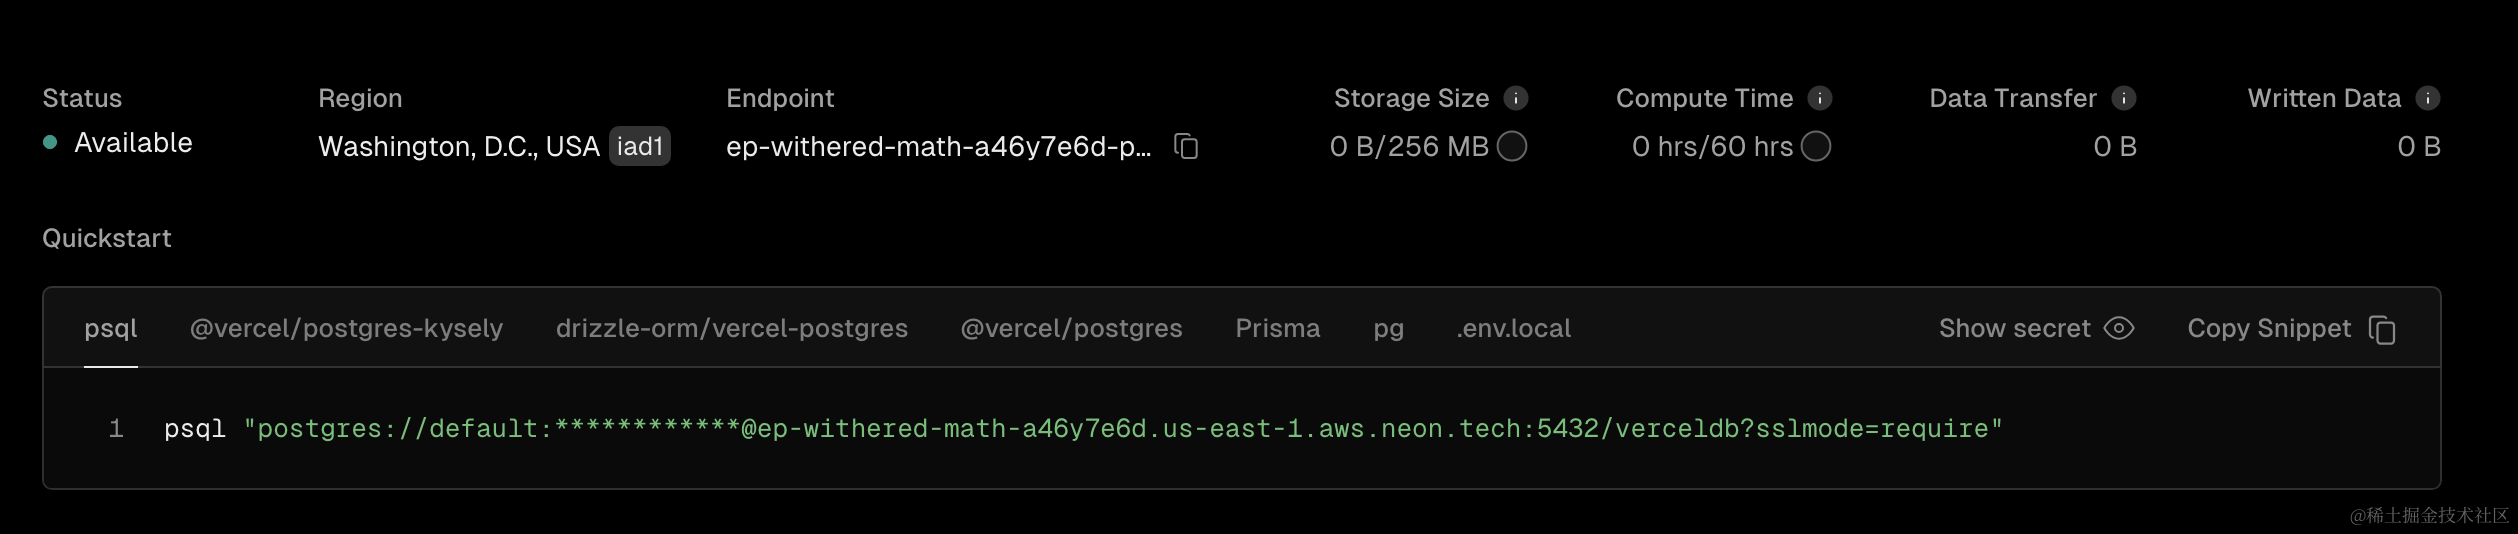Click the Copy Snippet button text

(2268, 328)
